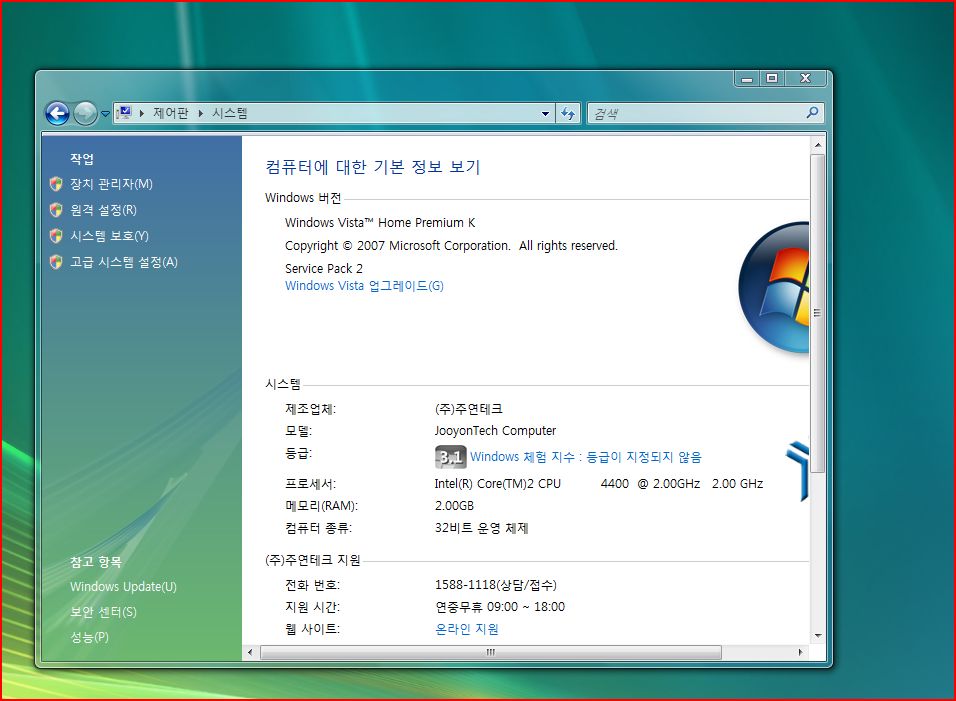Click the text Windows Vista™ Home Premium K
956x701 pixels.
(x=380, y=223)
